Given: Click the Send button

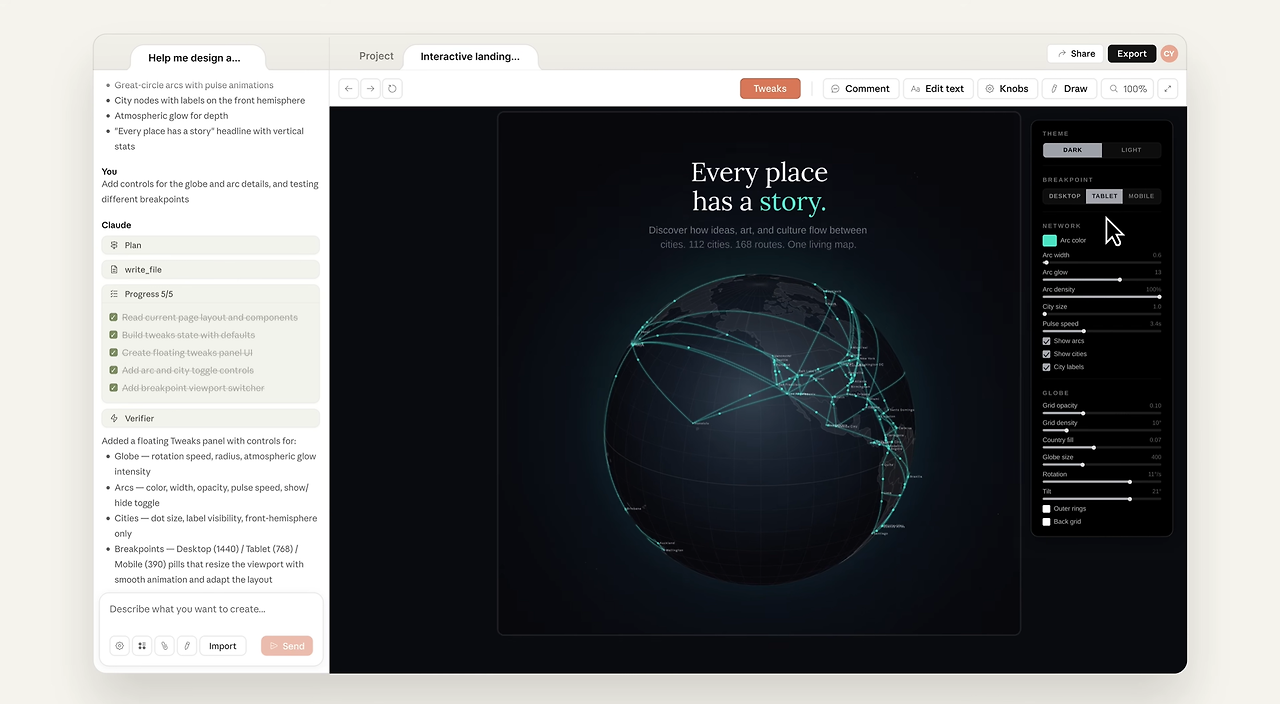Looking at the screenshot, I should coord(287,646).
